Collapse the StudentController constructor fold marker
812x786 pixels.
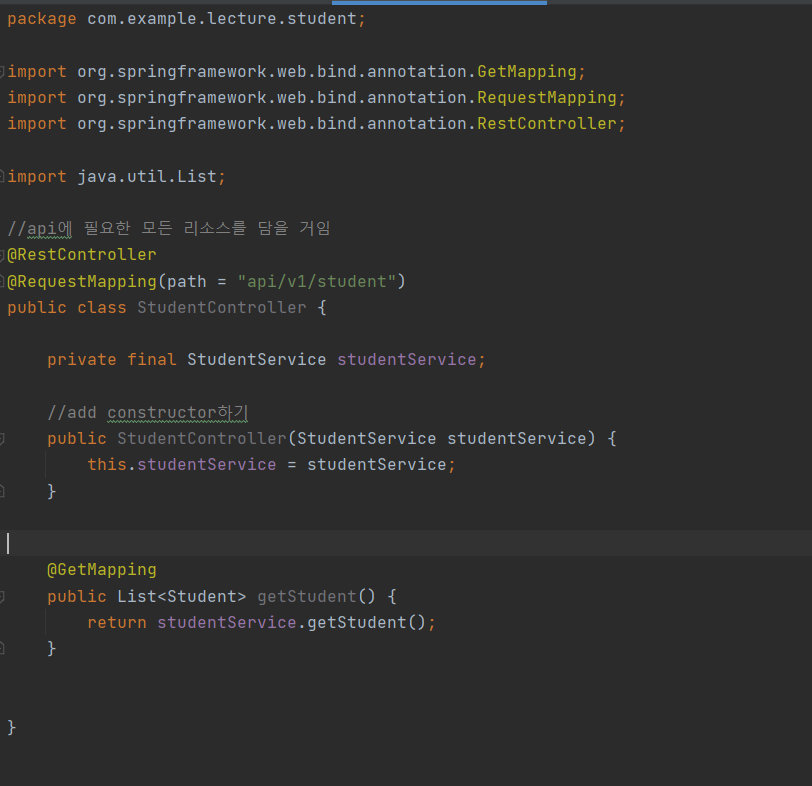click(x=2, y=439)
